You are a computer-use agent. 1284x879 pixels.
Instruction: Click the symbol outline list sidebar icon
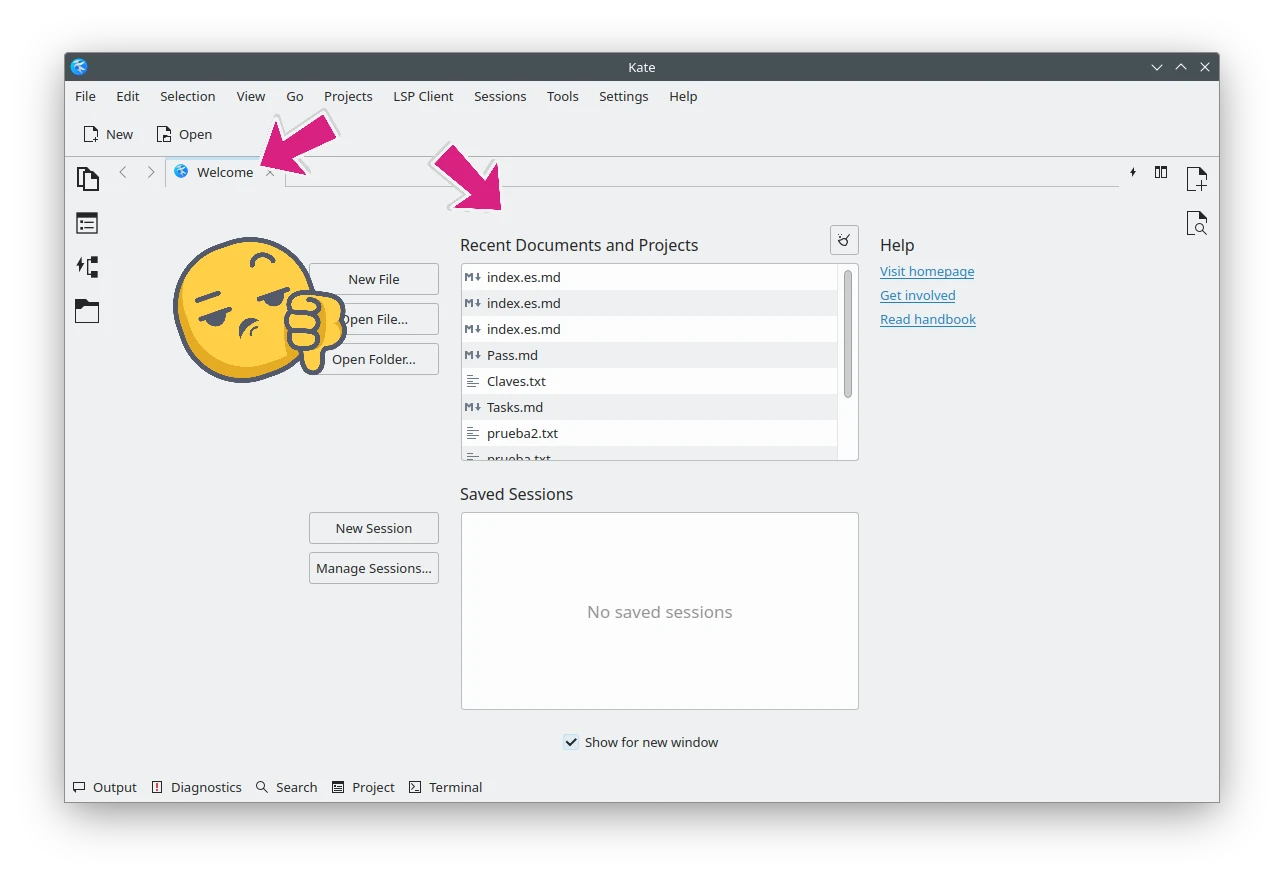tap(88, 223)
